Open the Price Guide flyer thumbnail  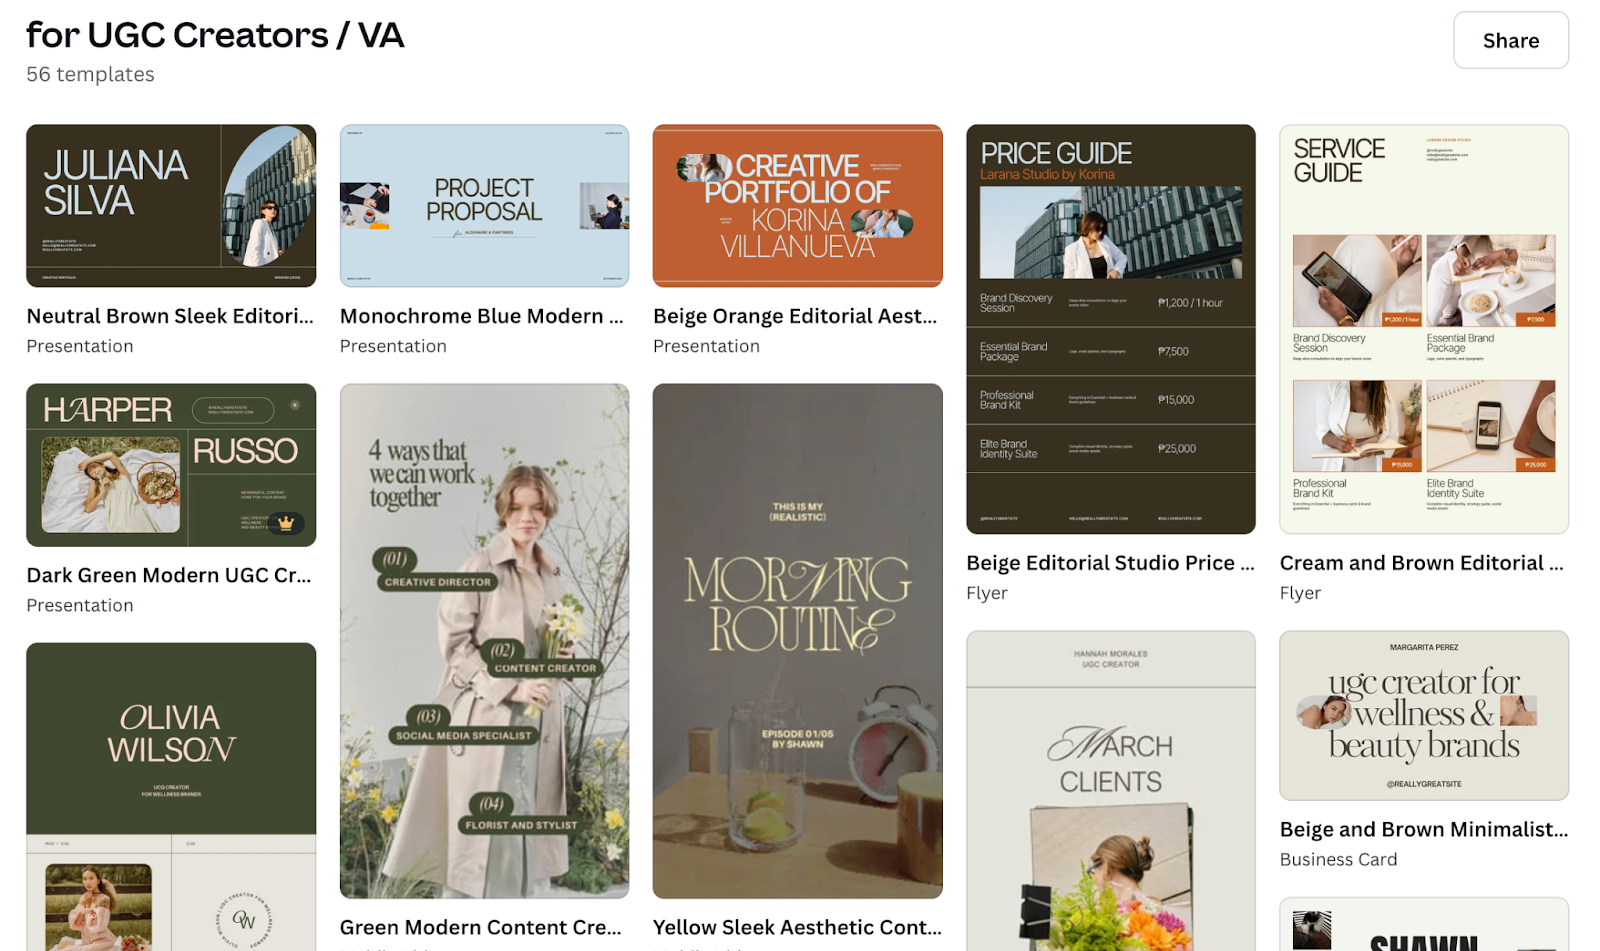(1110, 329)
